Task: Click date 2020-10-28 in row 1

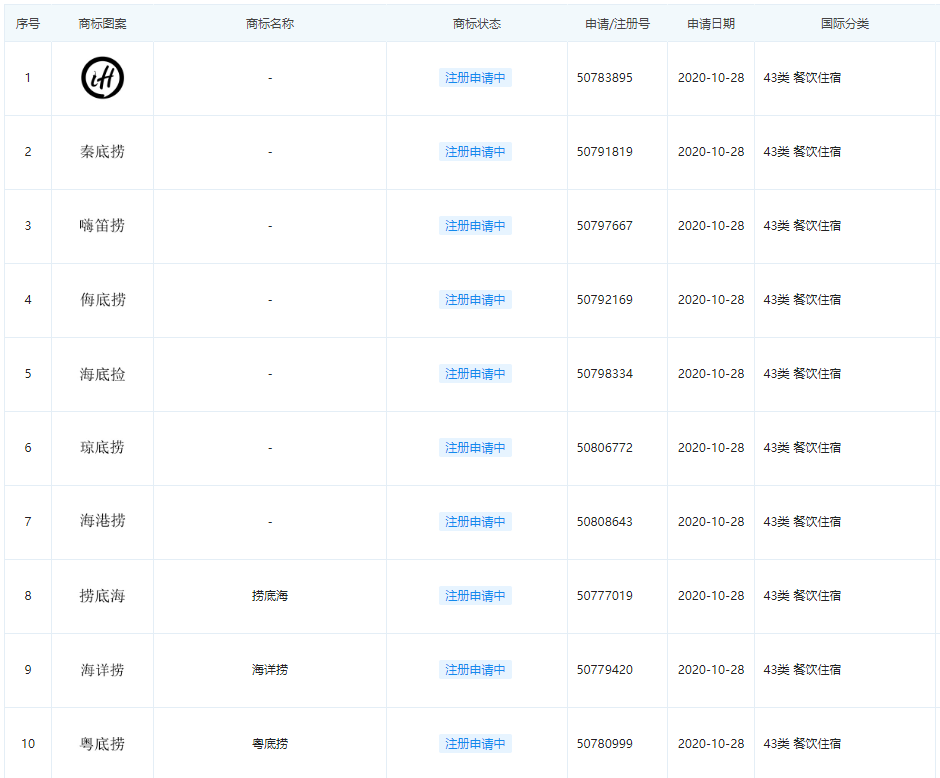Action: pos(711,78)
